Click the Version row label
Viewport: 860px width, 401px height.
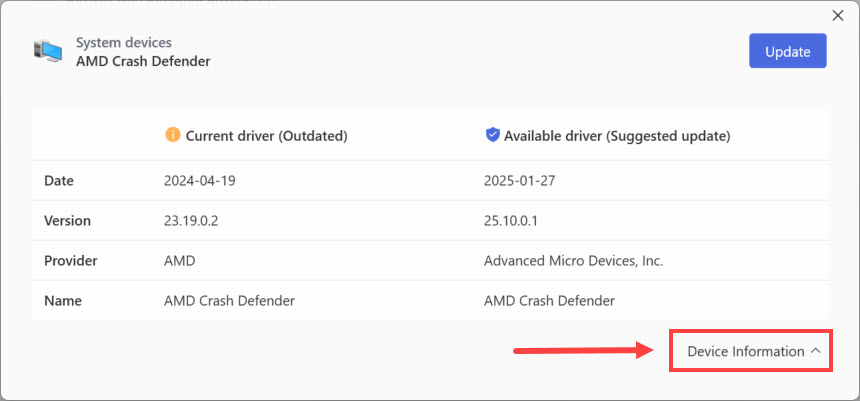[x=67, y=221]
